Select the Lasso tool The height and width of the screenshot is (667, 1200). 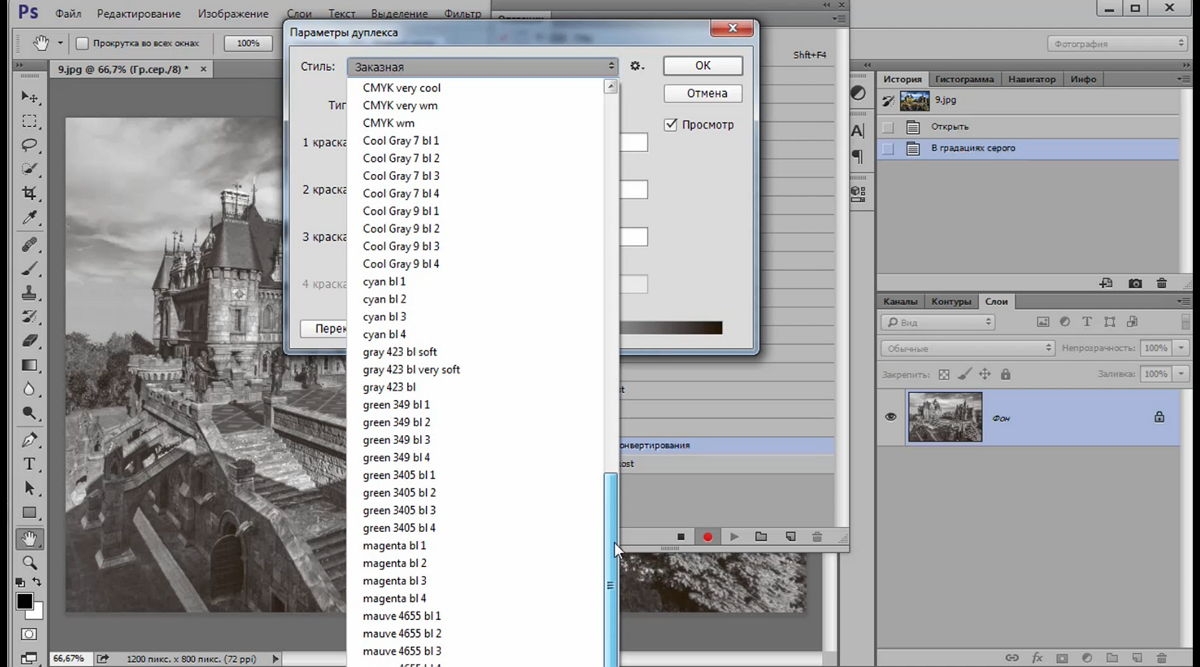(x=30, y=145)
